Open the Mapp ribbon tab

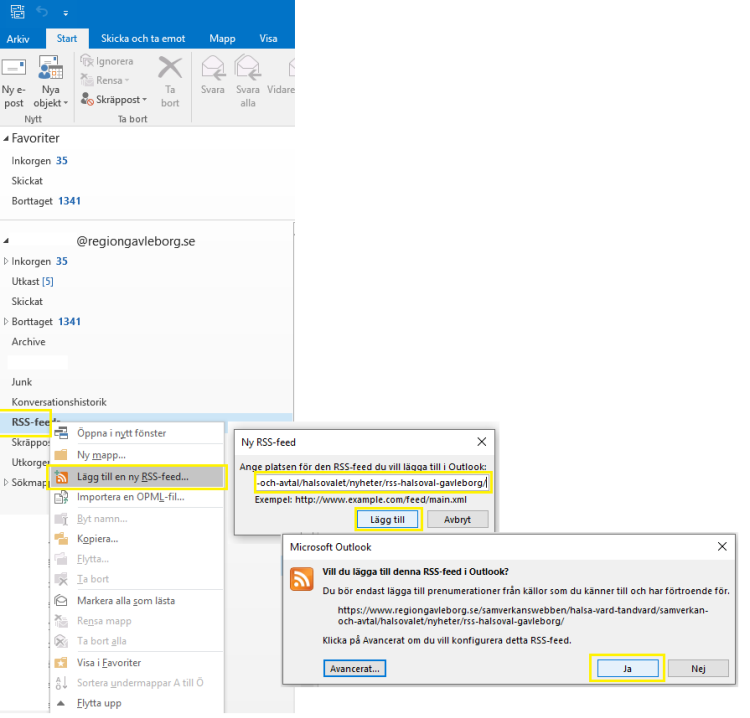tap(222, 39)
